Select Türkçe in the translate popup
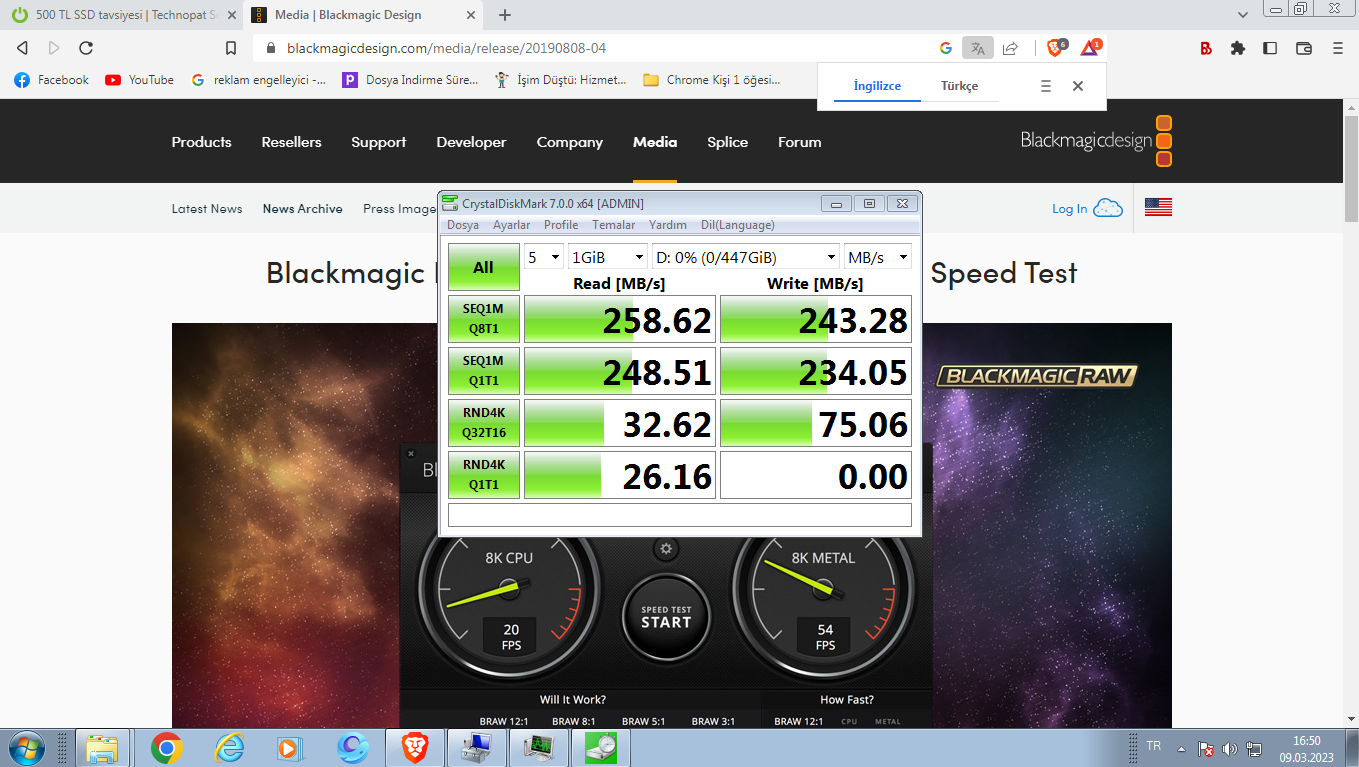The height and width of the screenshot is (767, 1359). click(x=960, y=86)
